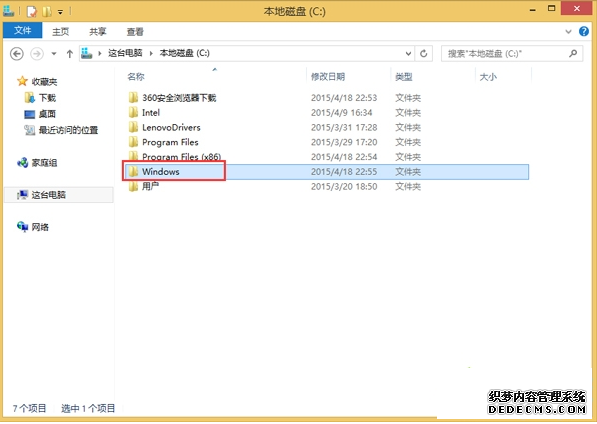Click the drive icon in address bar

tap(87, 53)
